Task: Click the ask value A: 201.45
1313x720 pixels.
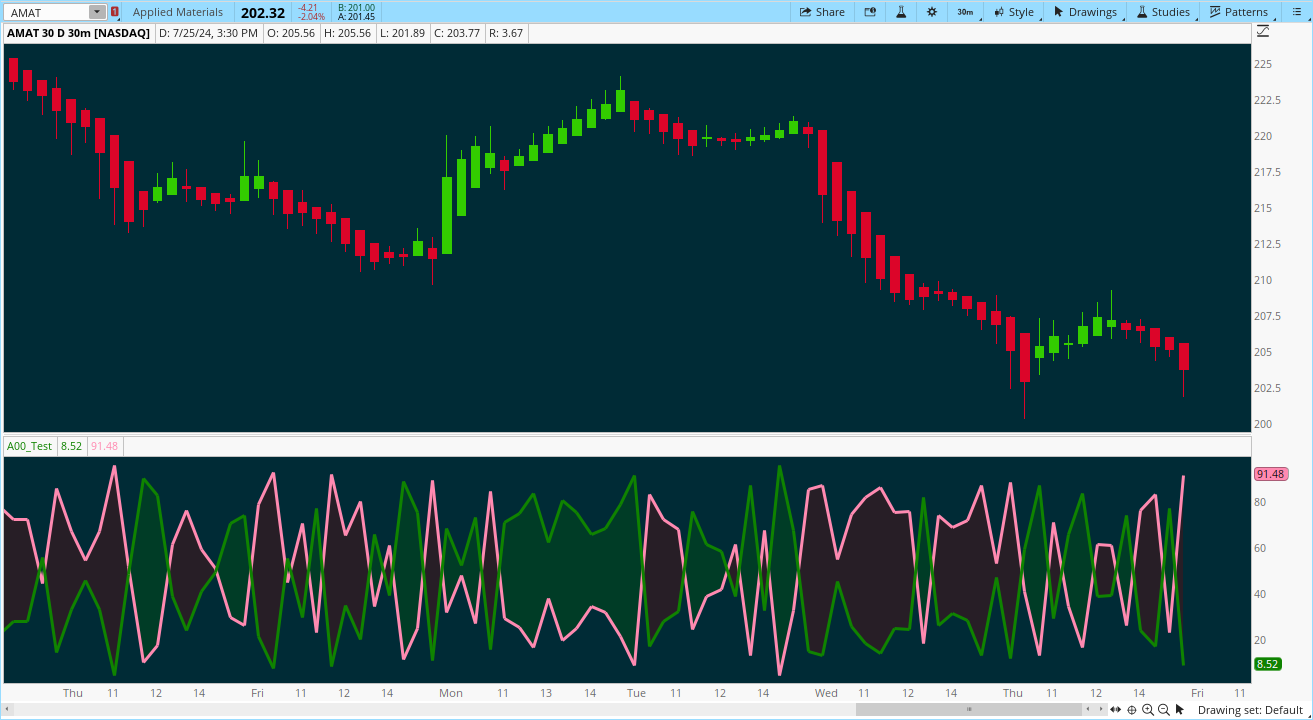Action: click(x=357, y=17)
